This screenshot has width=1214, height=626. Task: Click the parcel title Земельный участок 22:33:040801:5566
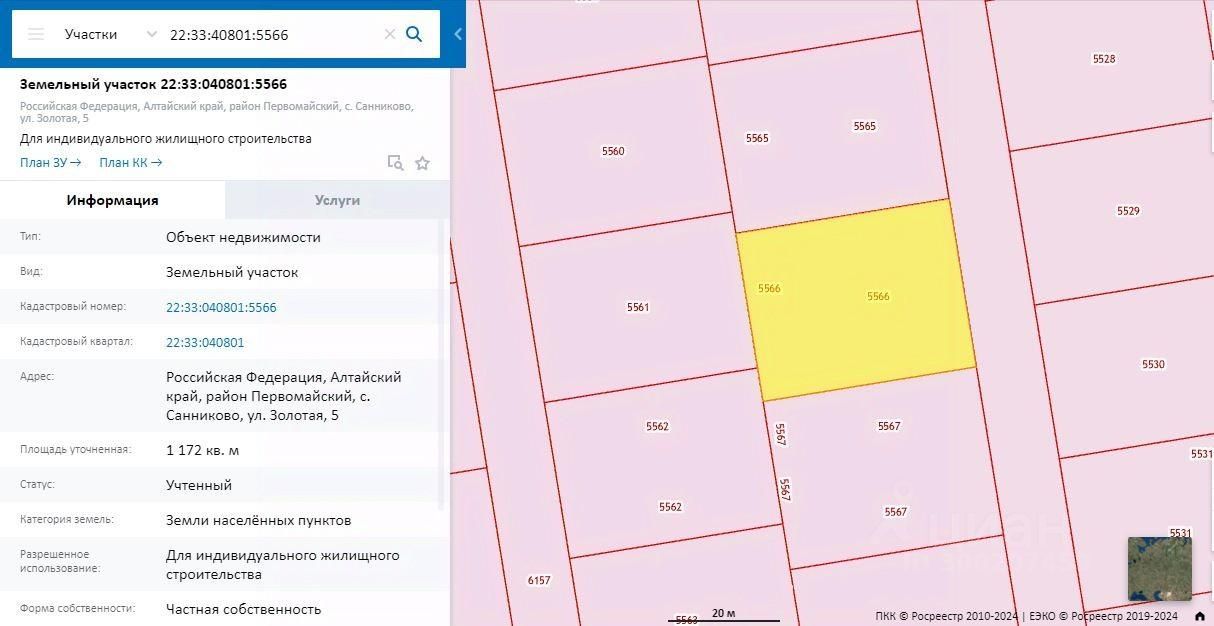pos(153,84)
